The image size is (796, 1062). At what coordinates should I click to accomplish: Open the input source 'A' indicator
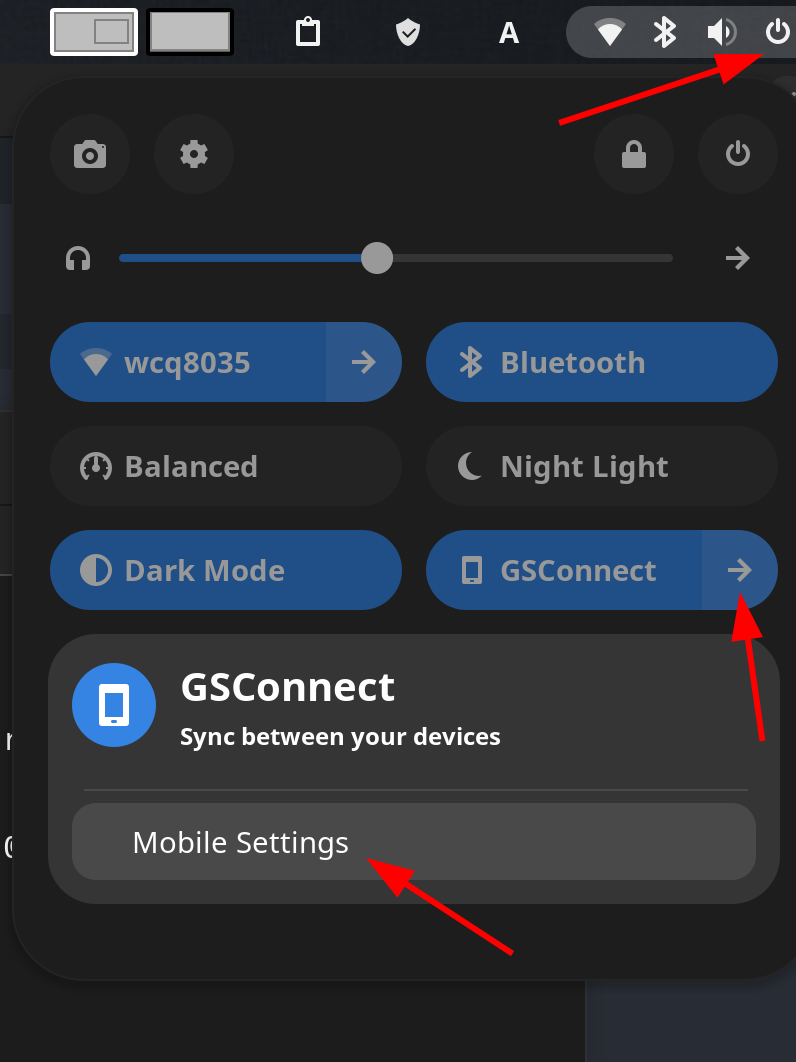509,33
